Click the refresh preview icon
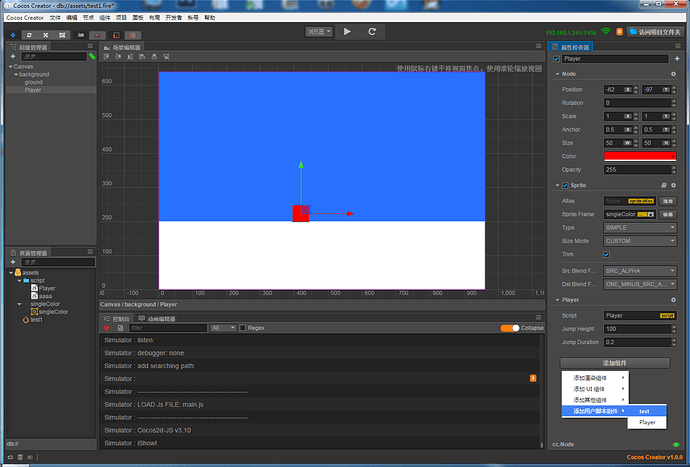Image resolution: width=690 pixels, height=467 pixels. tap(372, 32)
